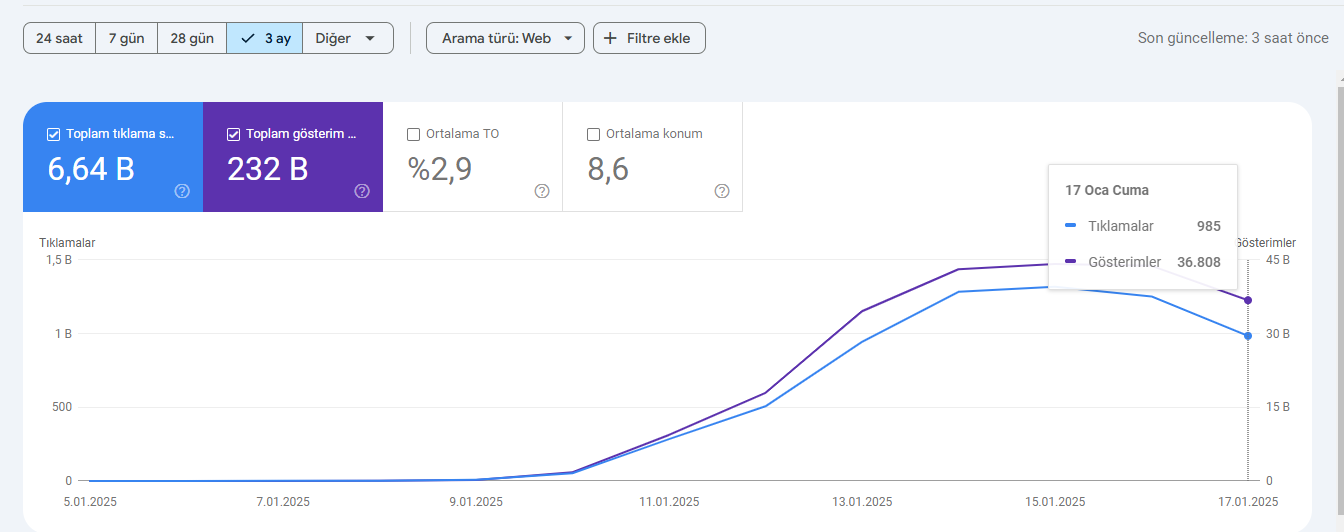Enable the Ortalama TO checkbox

tap(413, 134)
